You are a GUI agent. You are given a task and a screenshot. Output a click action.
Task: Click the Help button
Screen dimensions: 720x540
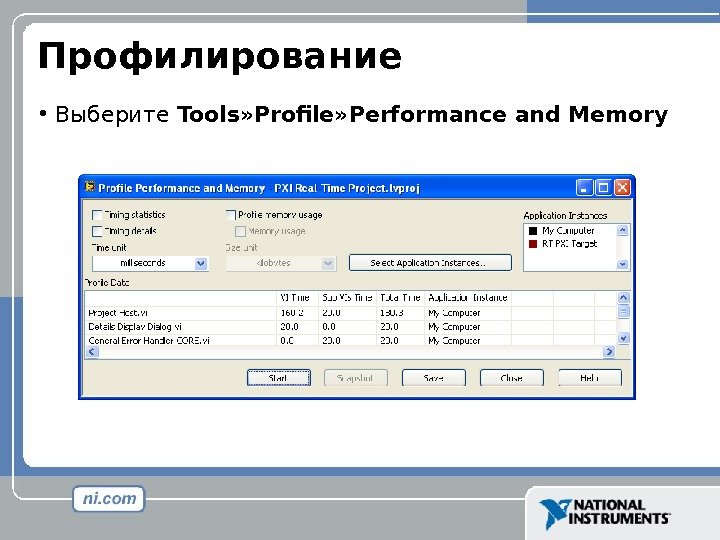click(x=590, y=378)
